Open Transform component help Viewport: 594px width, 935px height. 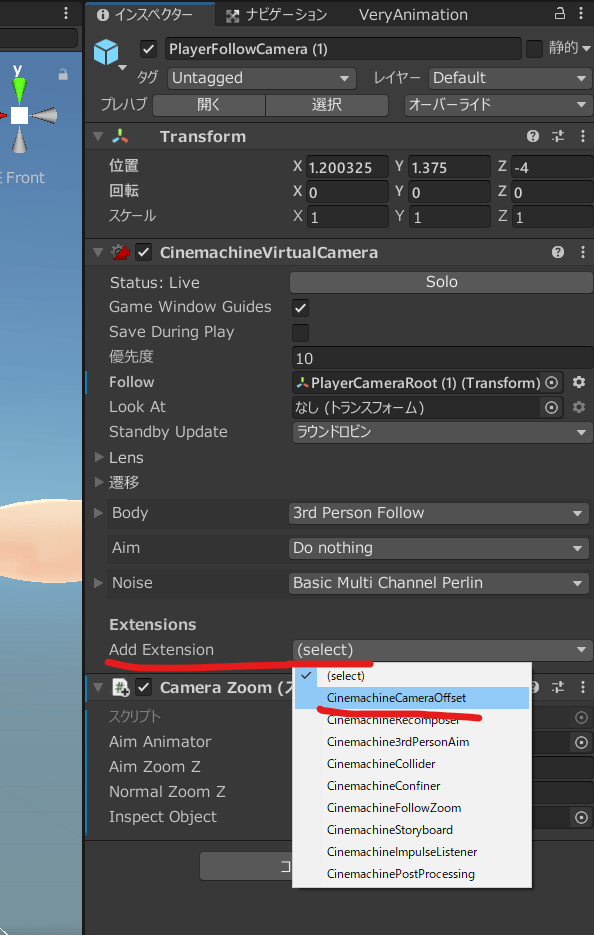point(533,137)
